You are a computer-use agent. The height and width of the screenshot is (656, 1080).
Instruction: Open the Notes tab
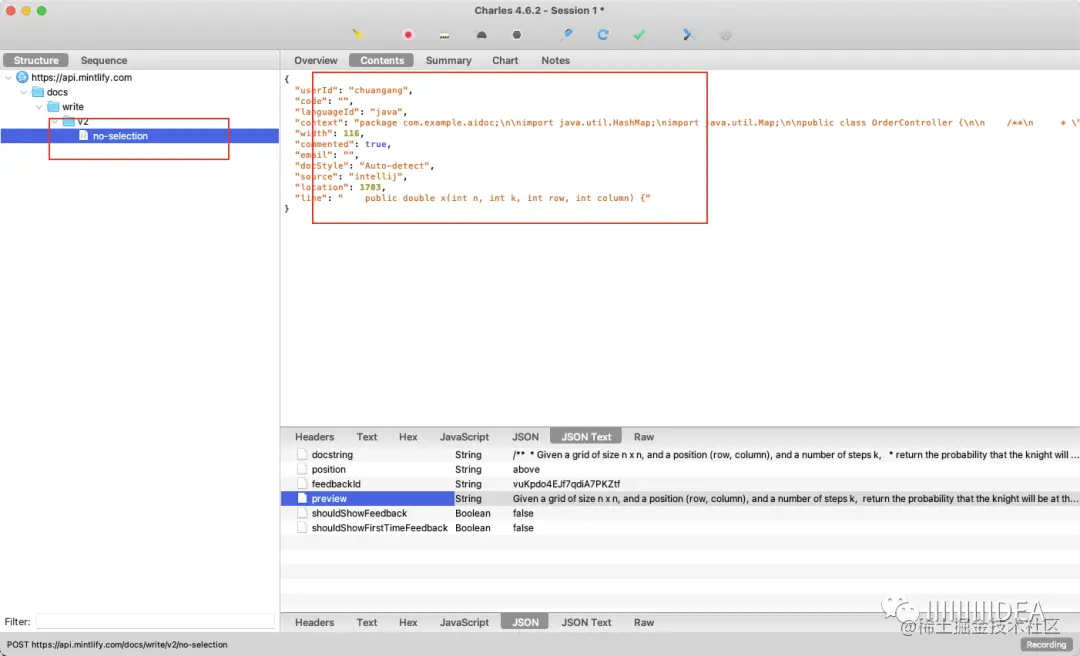[555, 60]
